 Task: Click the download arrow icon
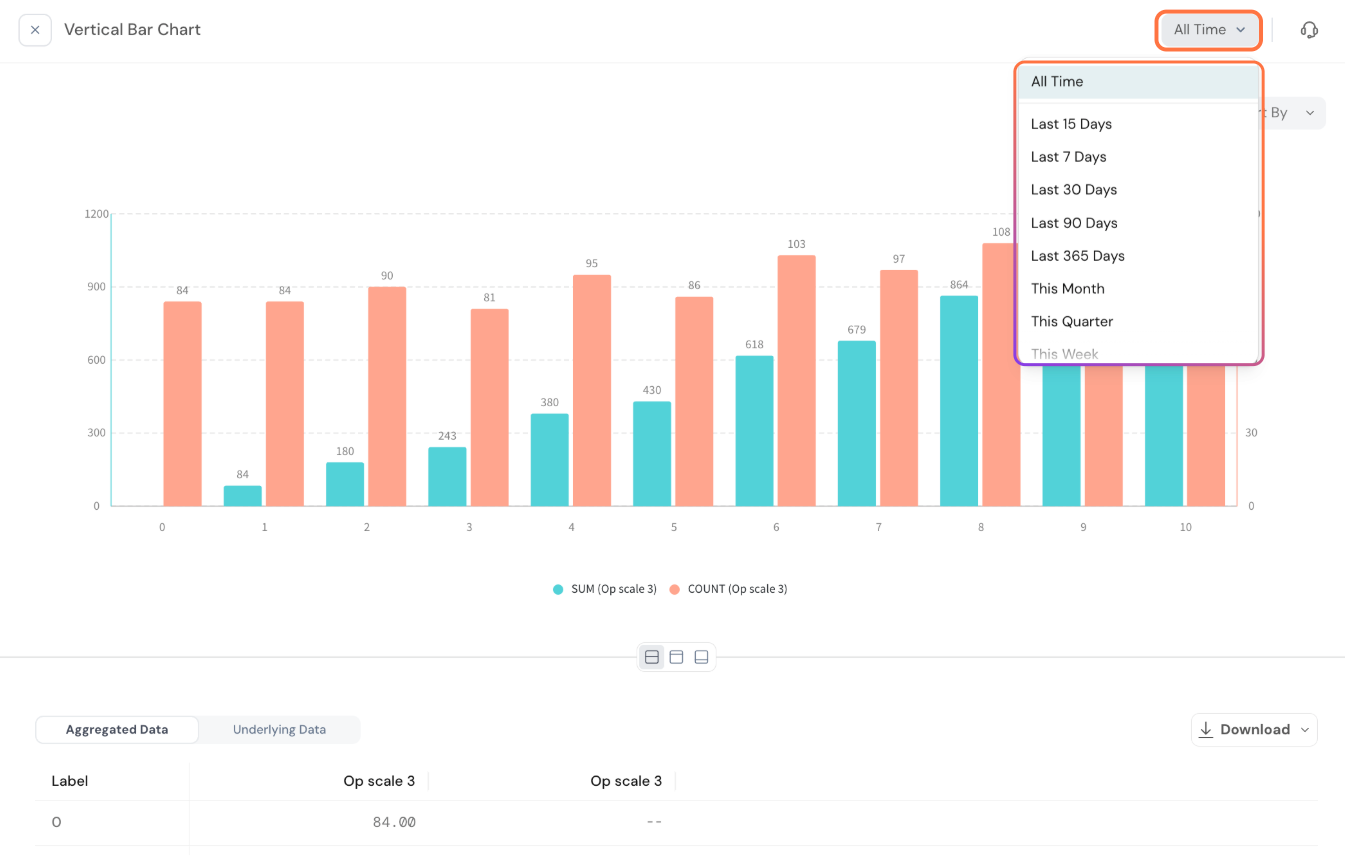click(x=1206, y=729)
